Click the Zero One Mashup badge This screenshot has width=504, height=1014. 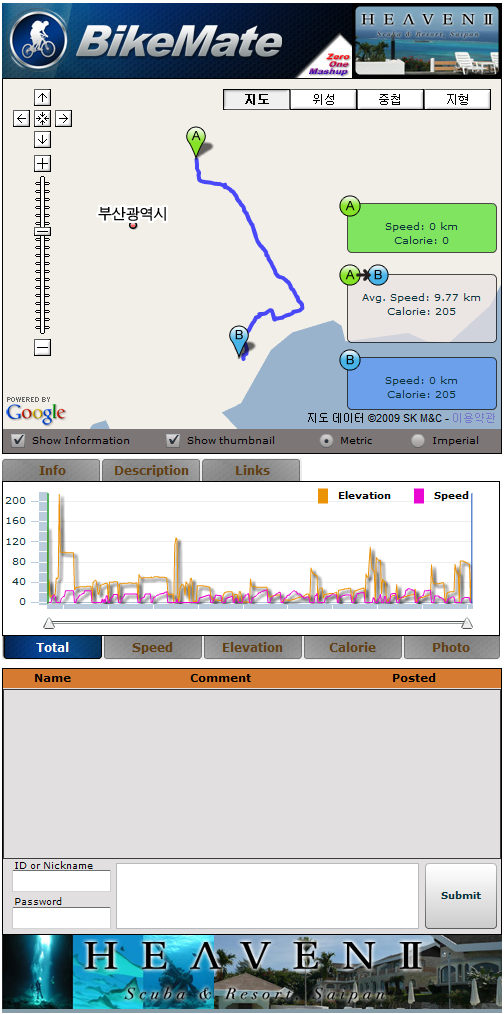pos(330,61)
